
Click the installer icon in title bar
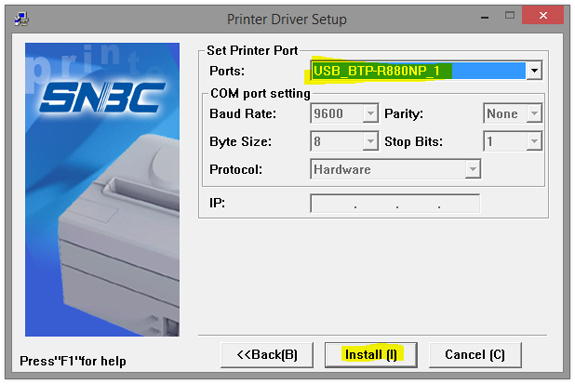[22, 19]
